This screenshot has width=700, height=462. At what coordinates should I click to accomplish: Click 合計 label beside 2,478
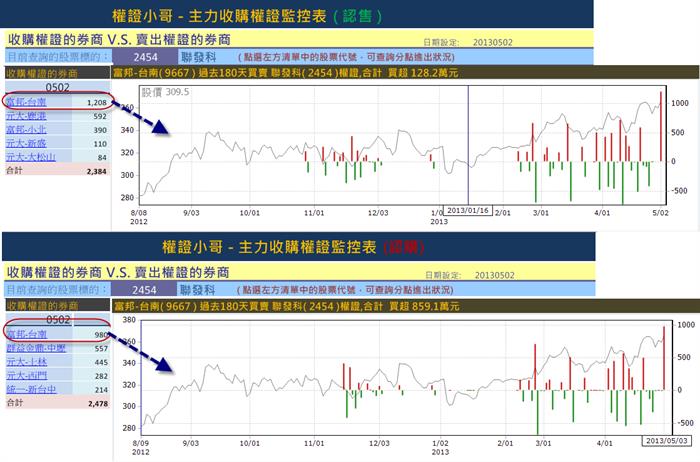pos(15,403)
